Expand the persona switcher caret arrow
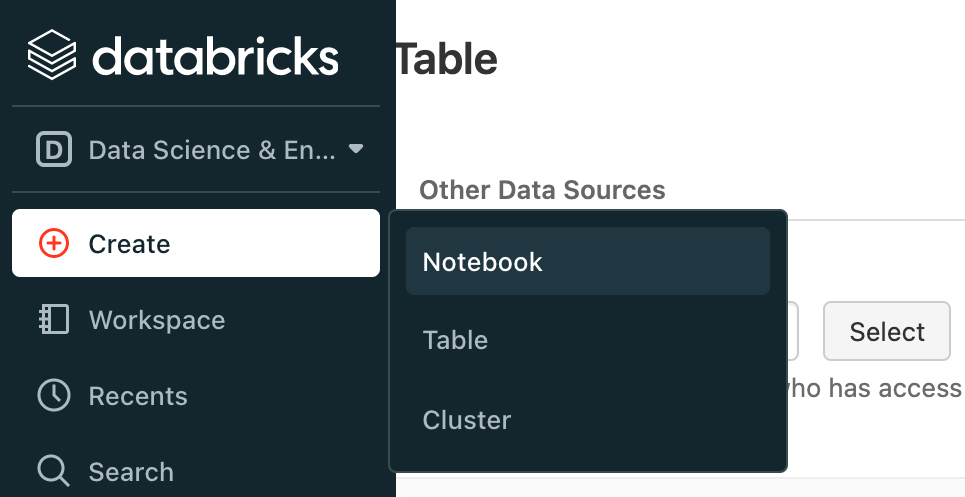The width and height of the screenshot is (965, 497). tap(356, 150)
